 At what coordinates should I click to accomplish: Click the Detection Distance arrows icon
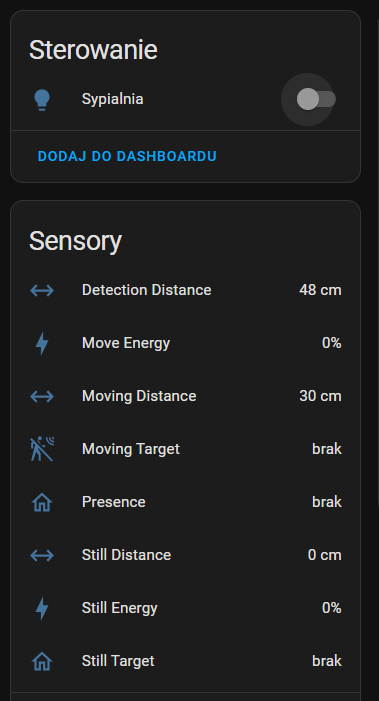click(x=42, y=291)
